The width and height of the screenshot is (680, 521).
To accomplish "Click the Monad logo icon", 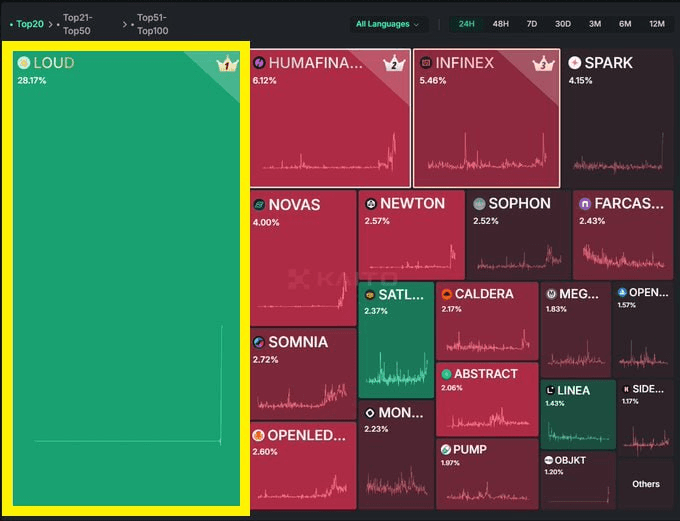I will click(x=370, y=413).
